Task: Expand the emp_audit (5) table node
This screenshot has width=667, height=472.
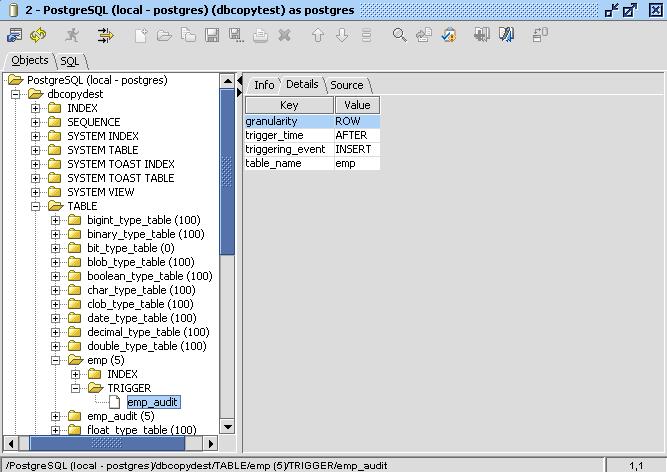Action: 56,416
